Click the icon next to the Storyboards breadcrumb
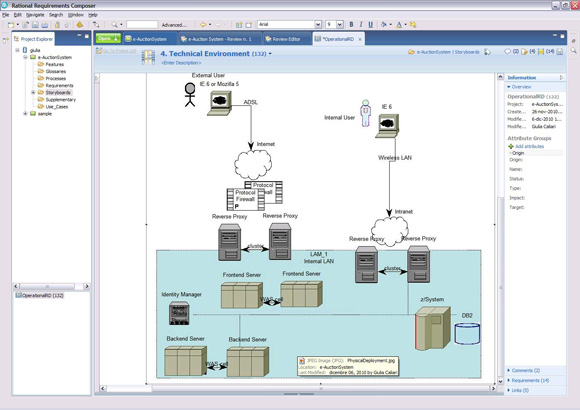Image resolution: width=580 pixels, height=410 pixels. click(x=488, y=52)
